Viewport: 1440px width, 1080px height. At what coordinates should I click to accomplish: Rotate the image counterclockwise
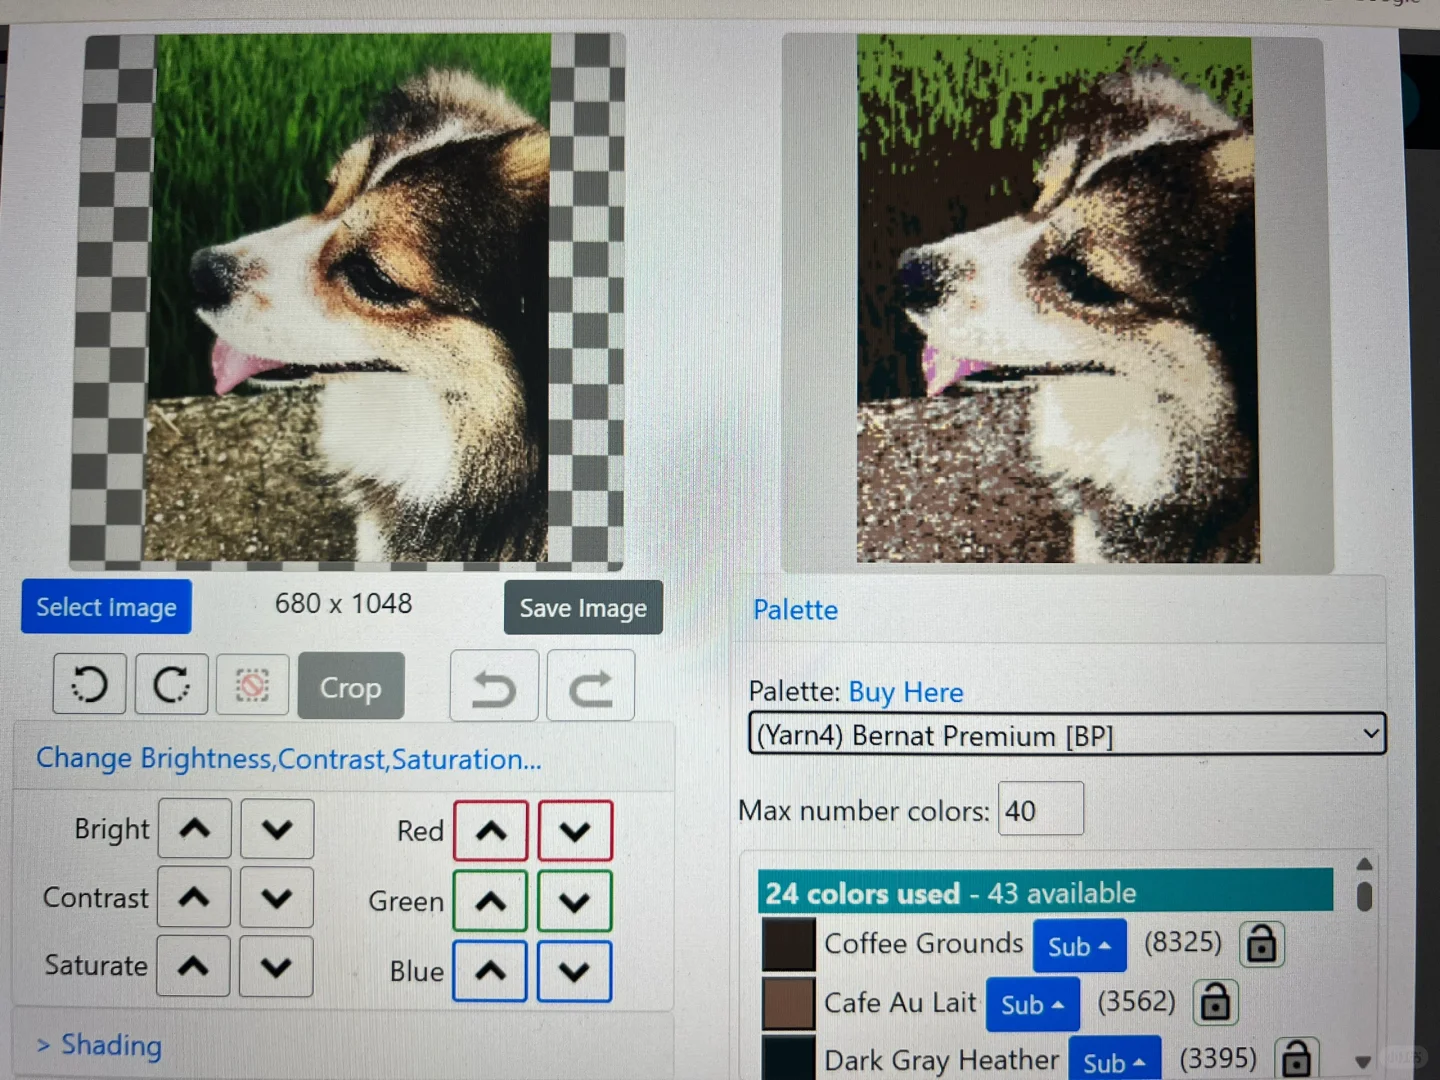89,685
